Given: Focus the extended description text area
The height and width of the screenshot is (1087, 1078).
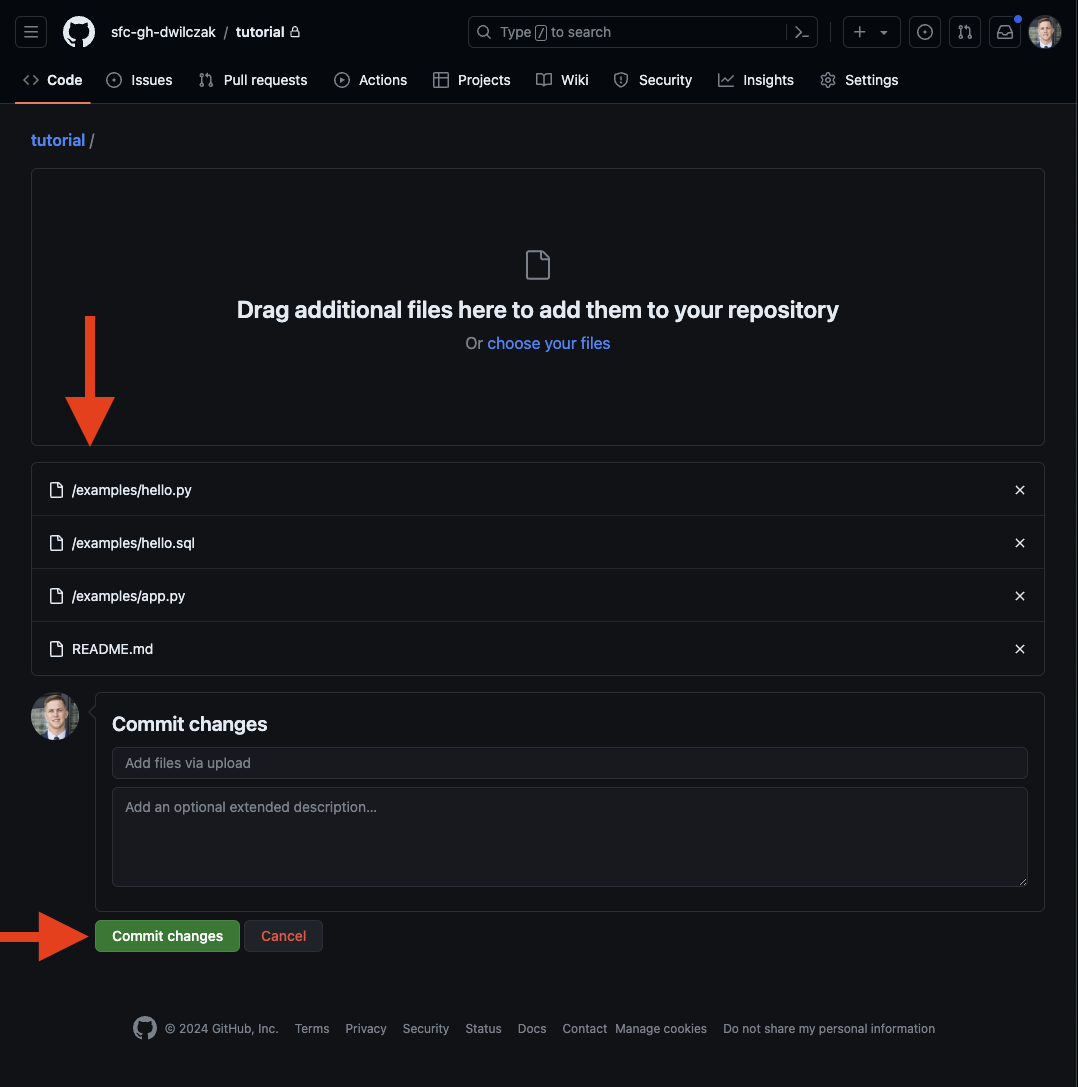Looking at the screenshot, I should 570,837.
